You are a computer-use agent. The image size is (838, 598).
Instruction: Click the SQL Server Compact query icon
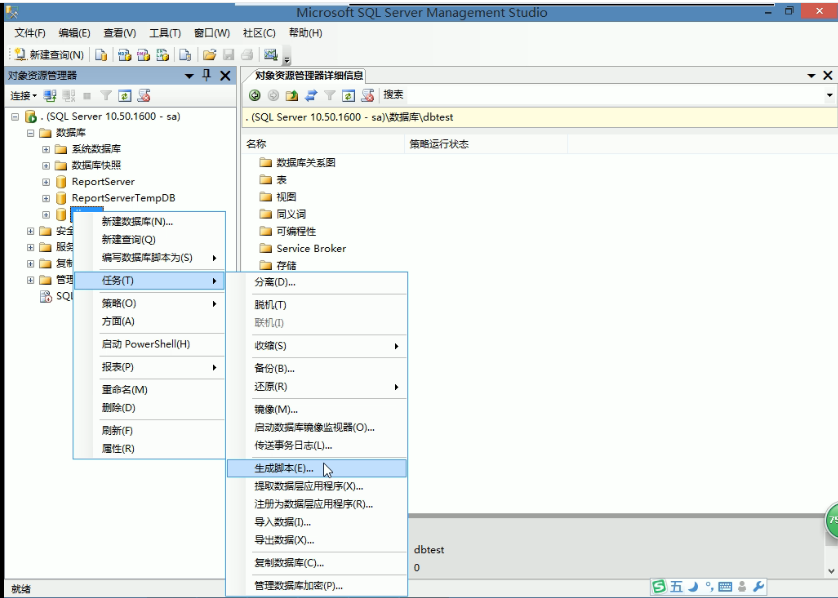[185, 55]
